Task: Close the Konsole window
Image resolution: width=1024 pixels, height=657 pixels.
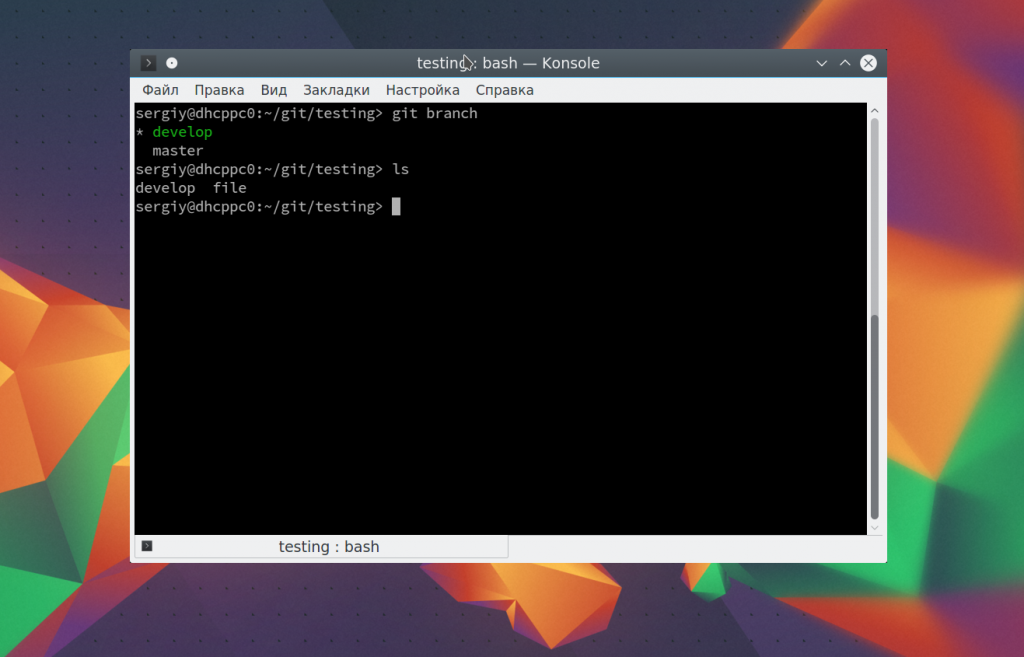Action: click(868, 63)
